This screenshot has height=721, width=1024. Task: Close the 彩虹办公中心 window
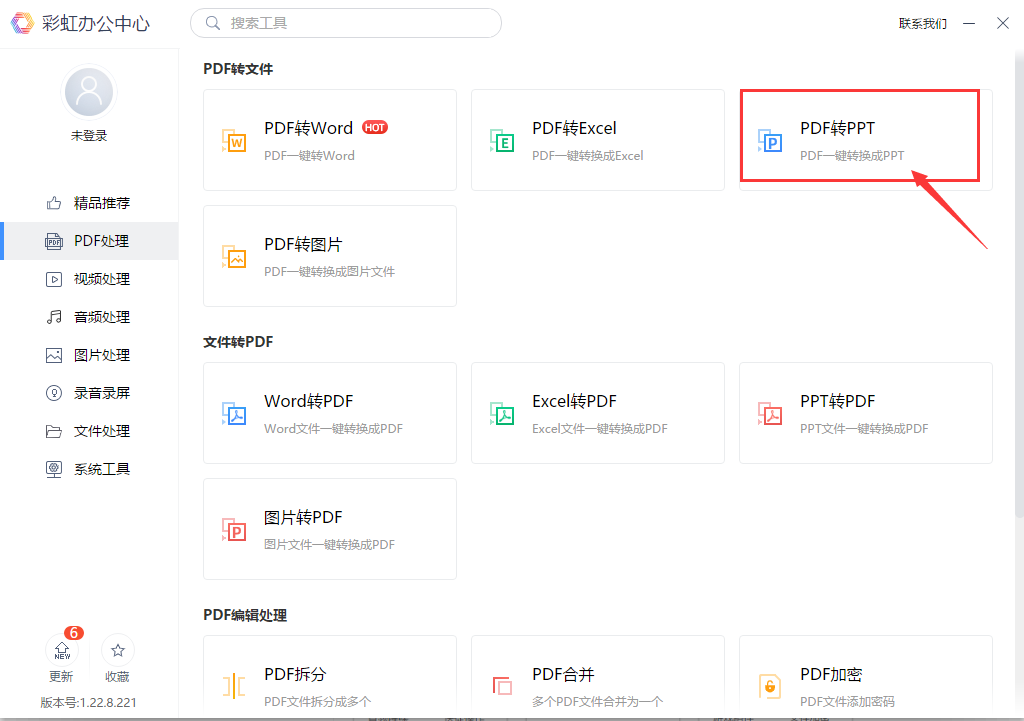point(1003,24)
